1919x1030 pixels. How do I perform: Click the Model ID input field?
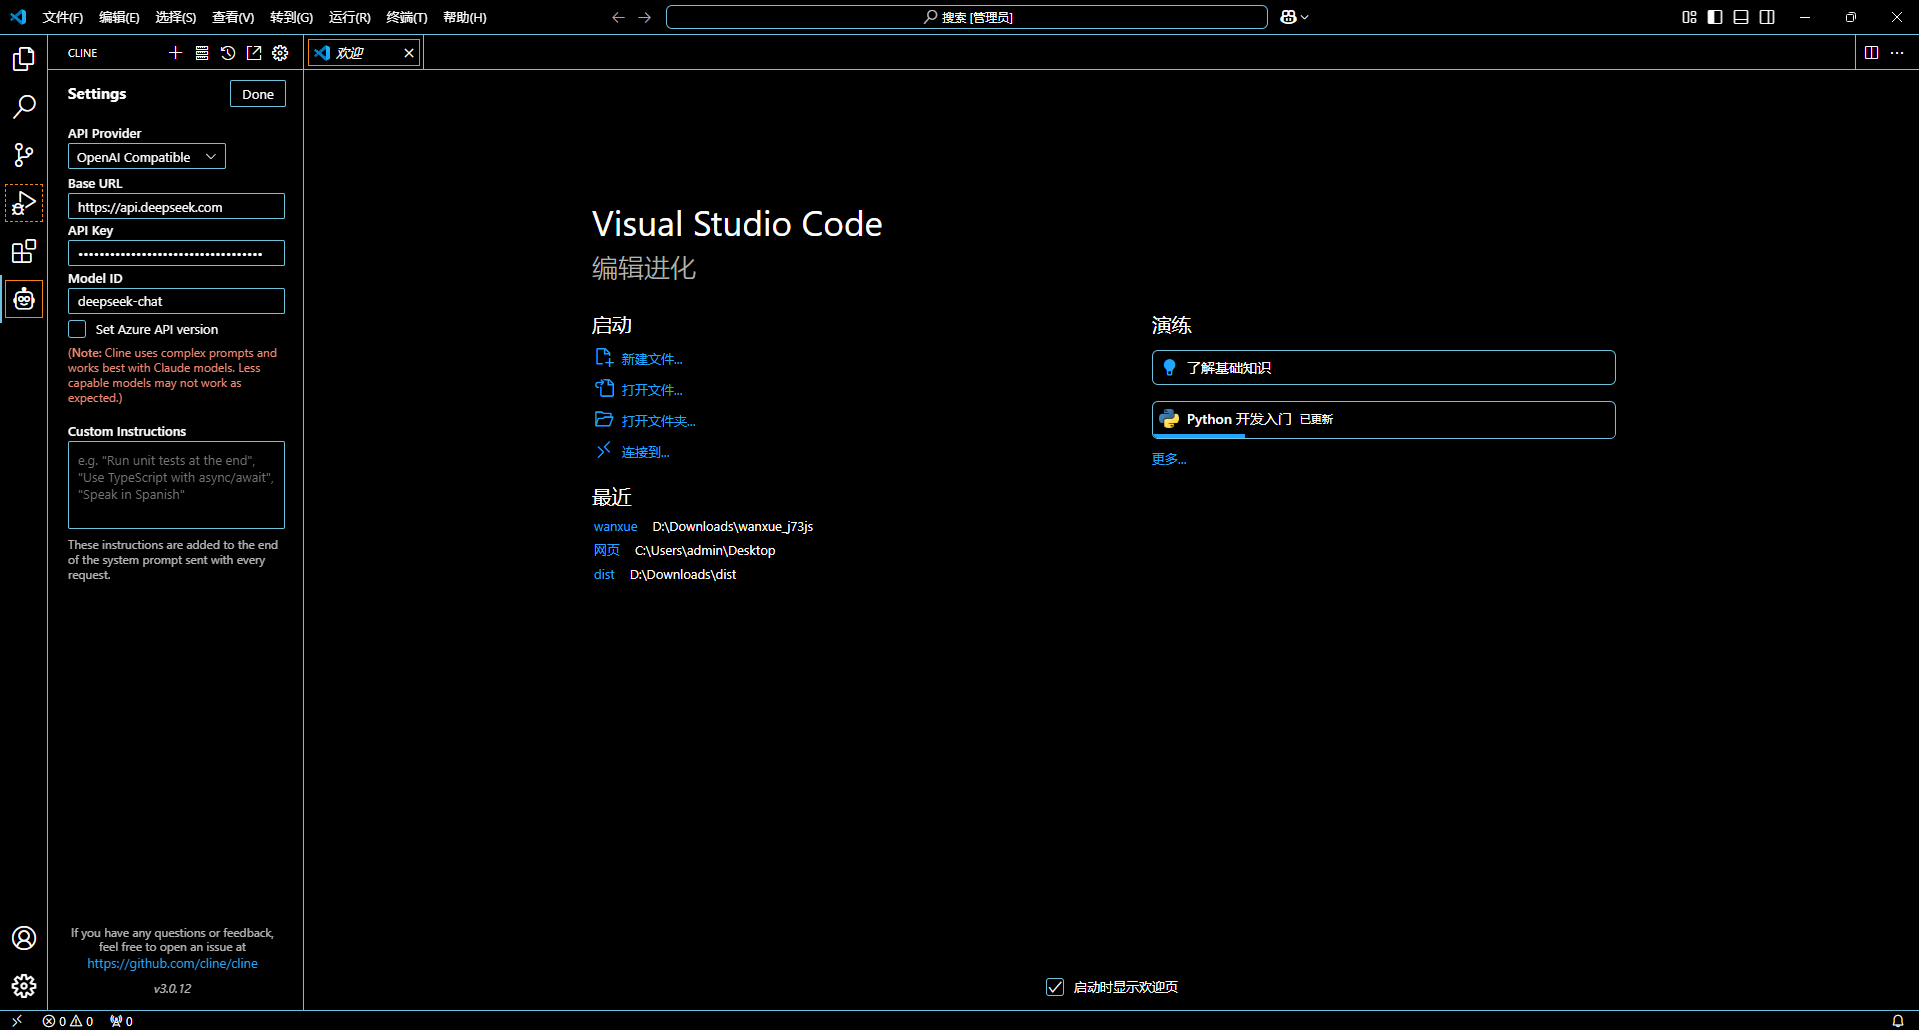point(176,301)
